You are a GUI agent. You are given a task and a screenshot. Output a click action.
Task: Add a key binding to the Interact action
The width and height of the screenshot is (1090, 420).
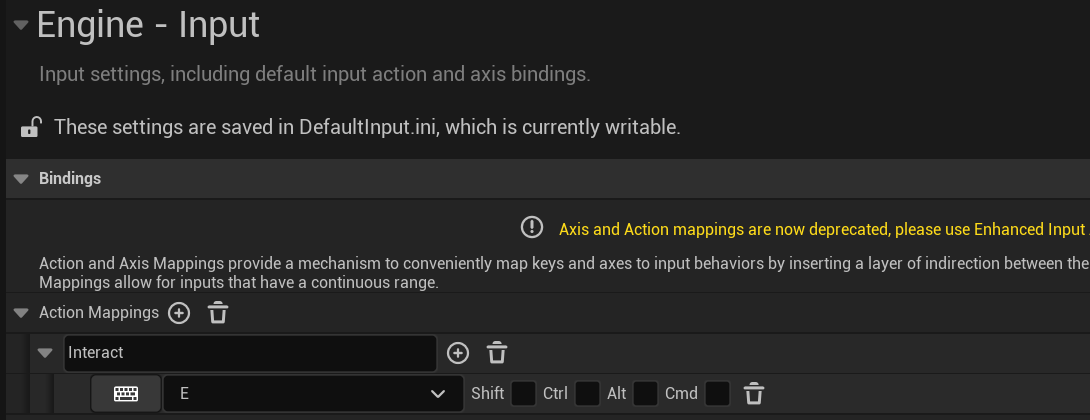pyautogui.click(x=457, y=353)
